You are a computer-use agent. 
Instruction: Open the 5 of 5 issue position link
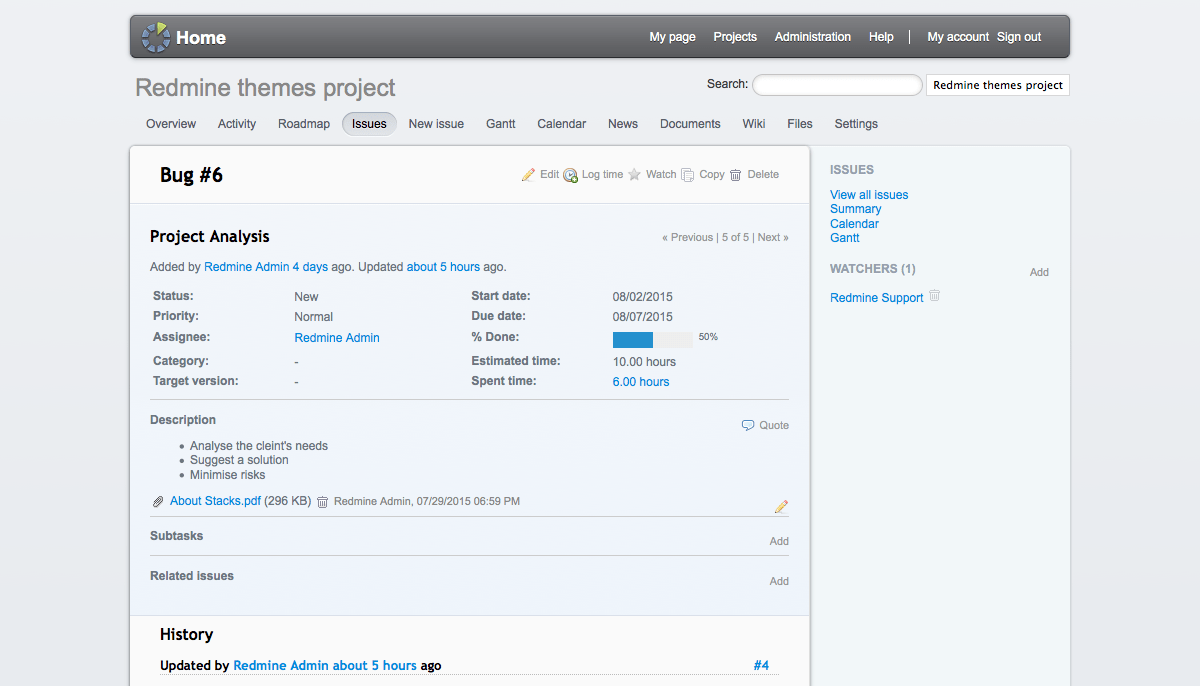click(x=735, y=238)
